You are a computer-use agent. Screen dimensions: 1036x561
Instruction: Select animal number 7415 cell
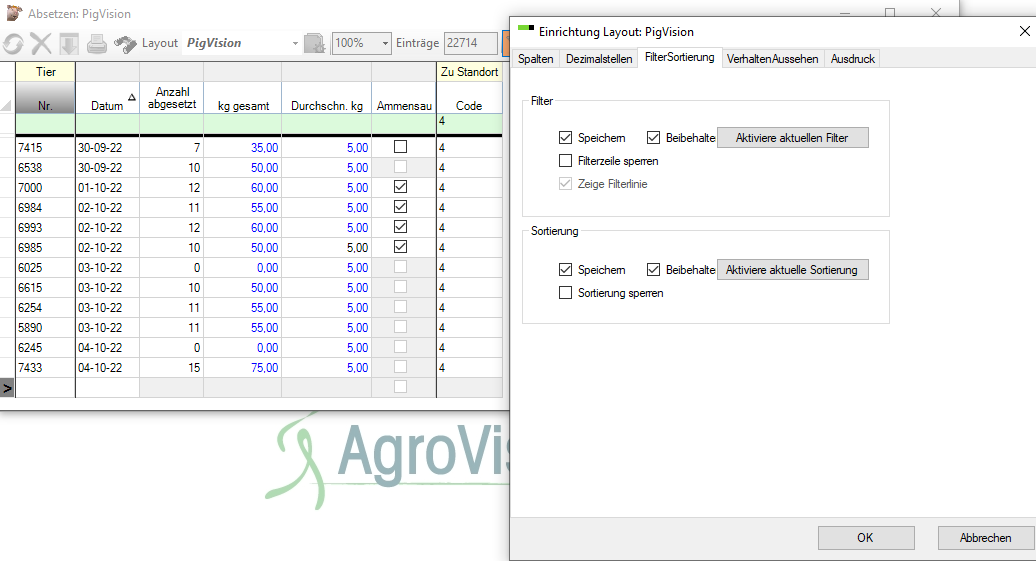(45, 147)
